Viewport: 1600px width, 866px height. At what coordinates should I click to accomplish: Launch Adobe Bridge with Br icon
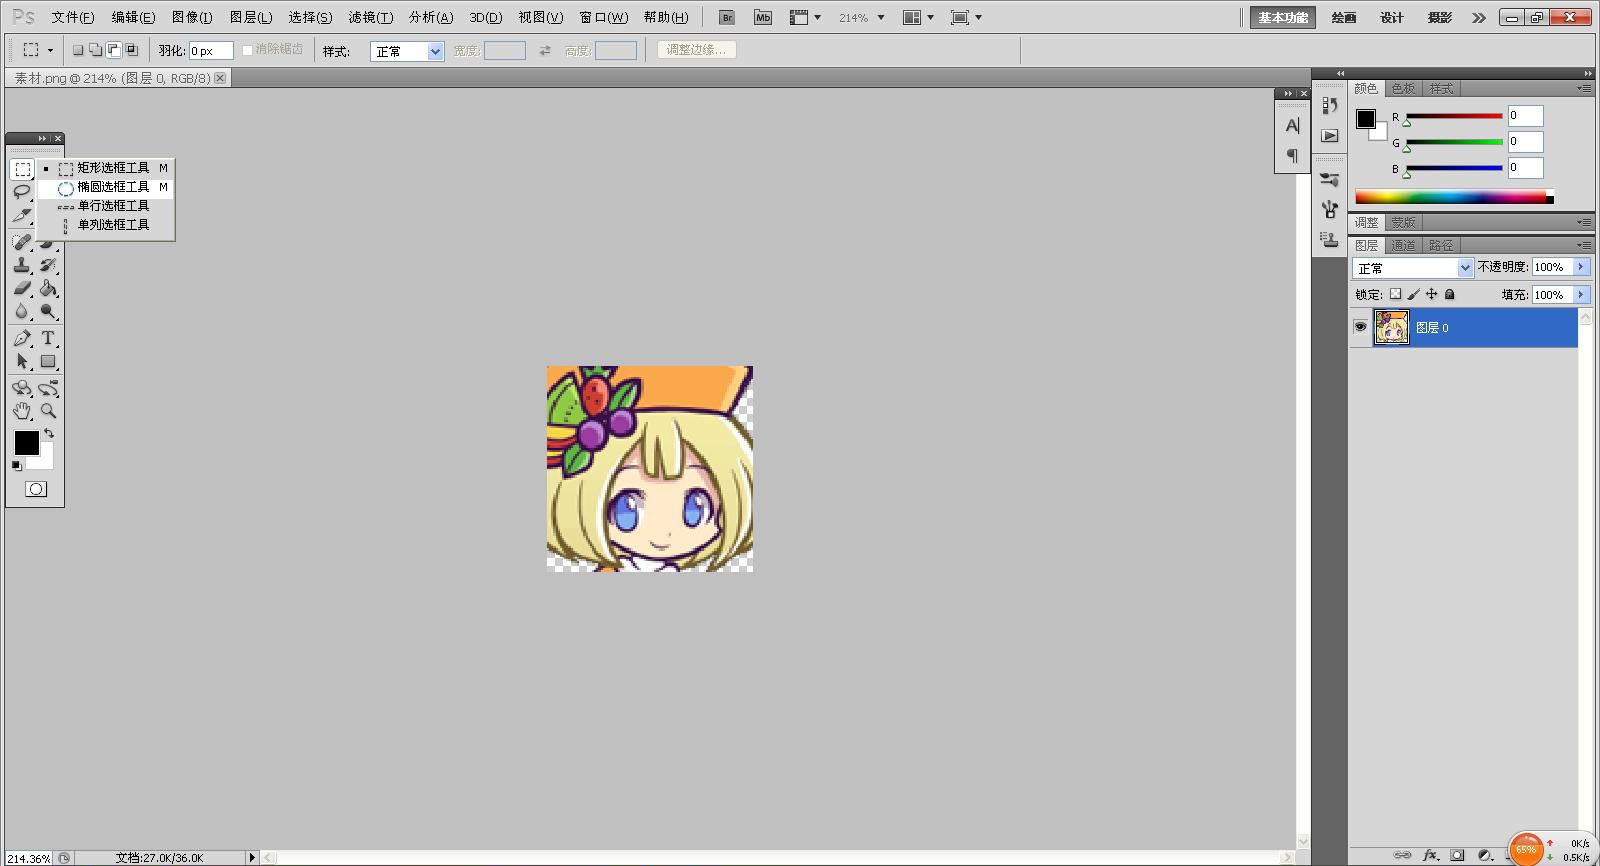(x=727, y=17)
